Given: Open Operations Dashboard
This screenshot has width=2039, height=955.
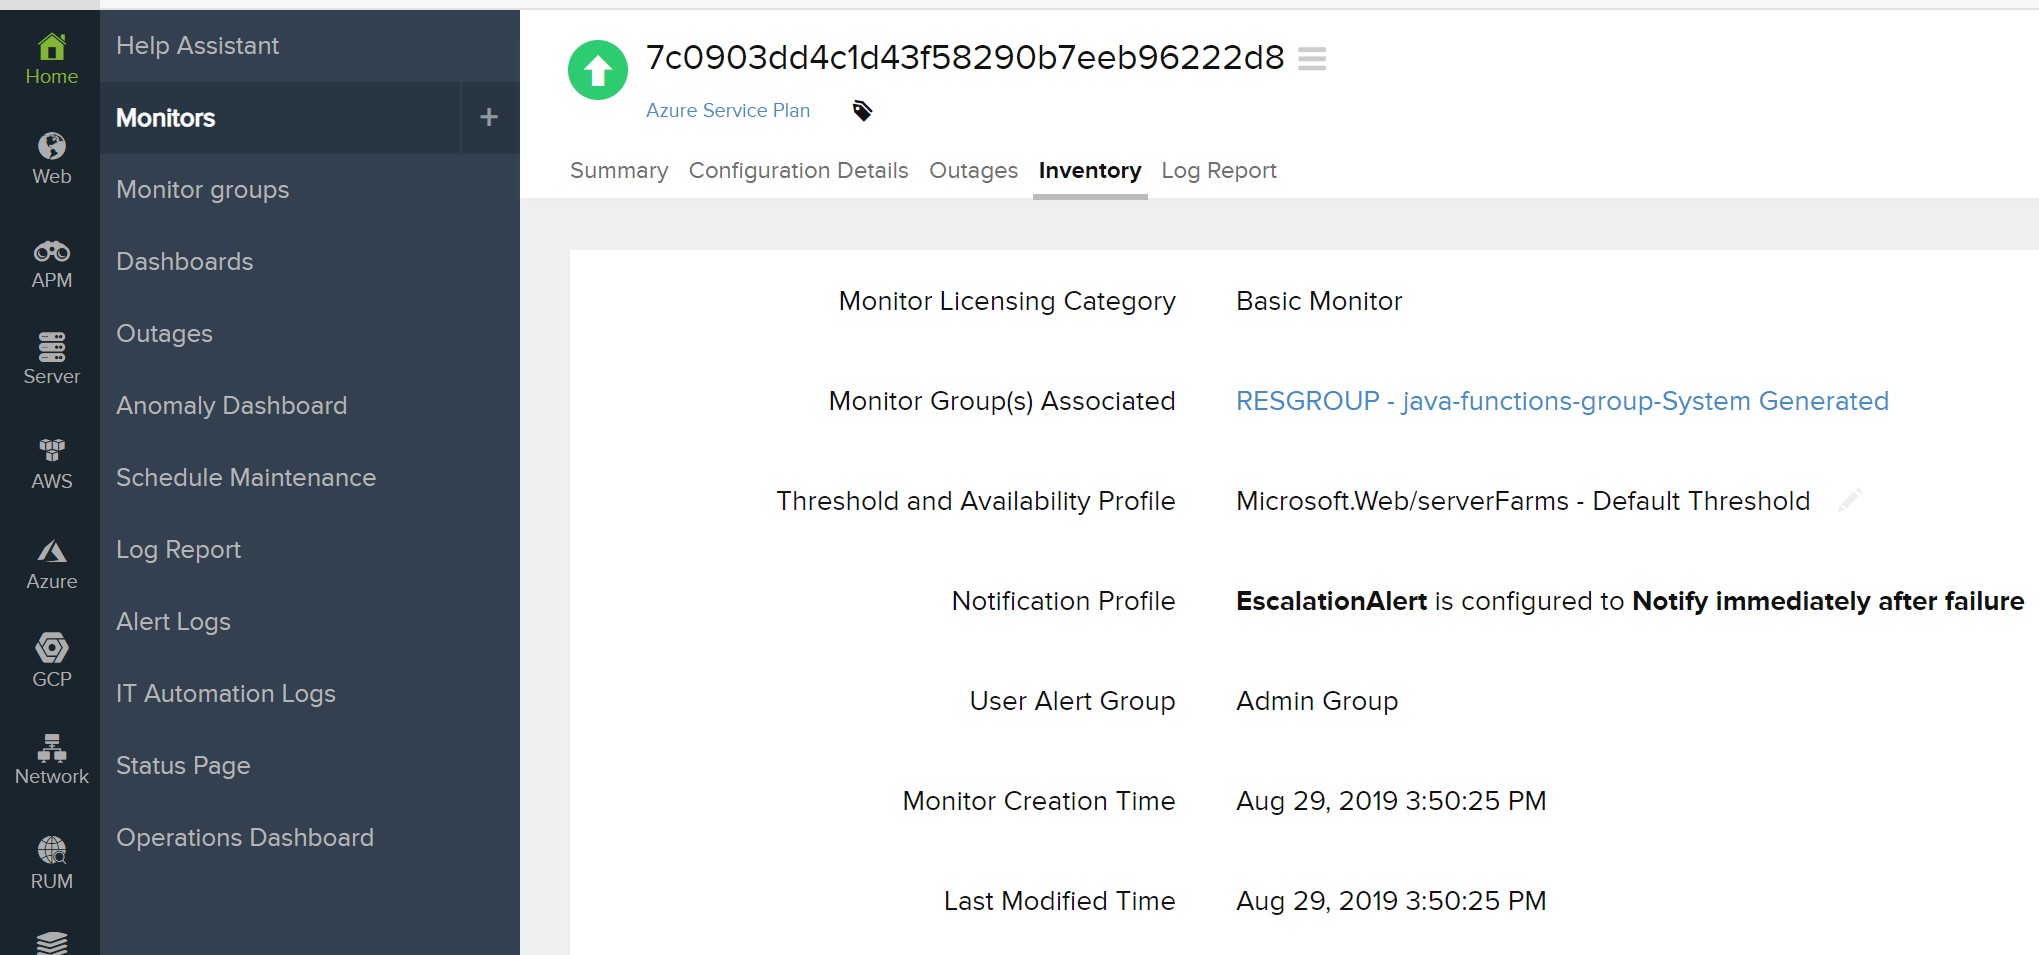Looking at the screenshot, I should pos(245,838).
